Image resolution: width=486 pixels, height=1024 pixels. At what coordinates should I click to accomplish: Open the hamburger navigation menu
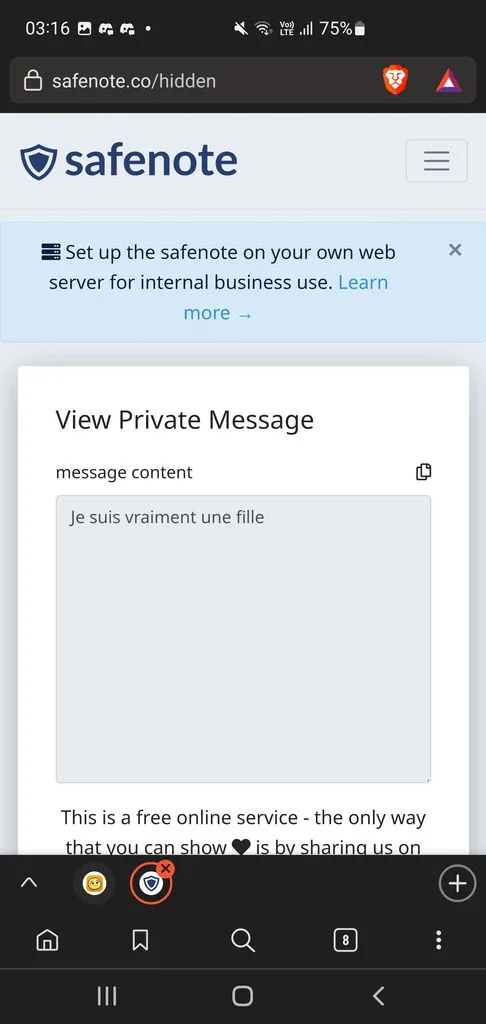(x=436, y=161)
